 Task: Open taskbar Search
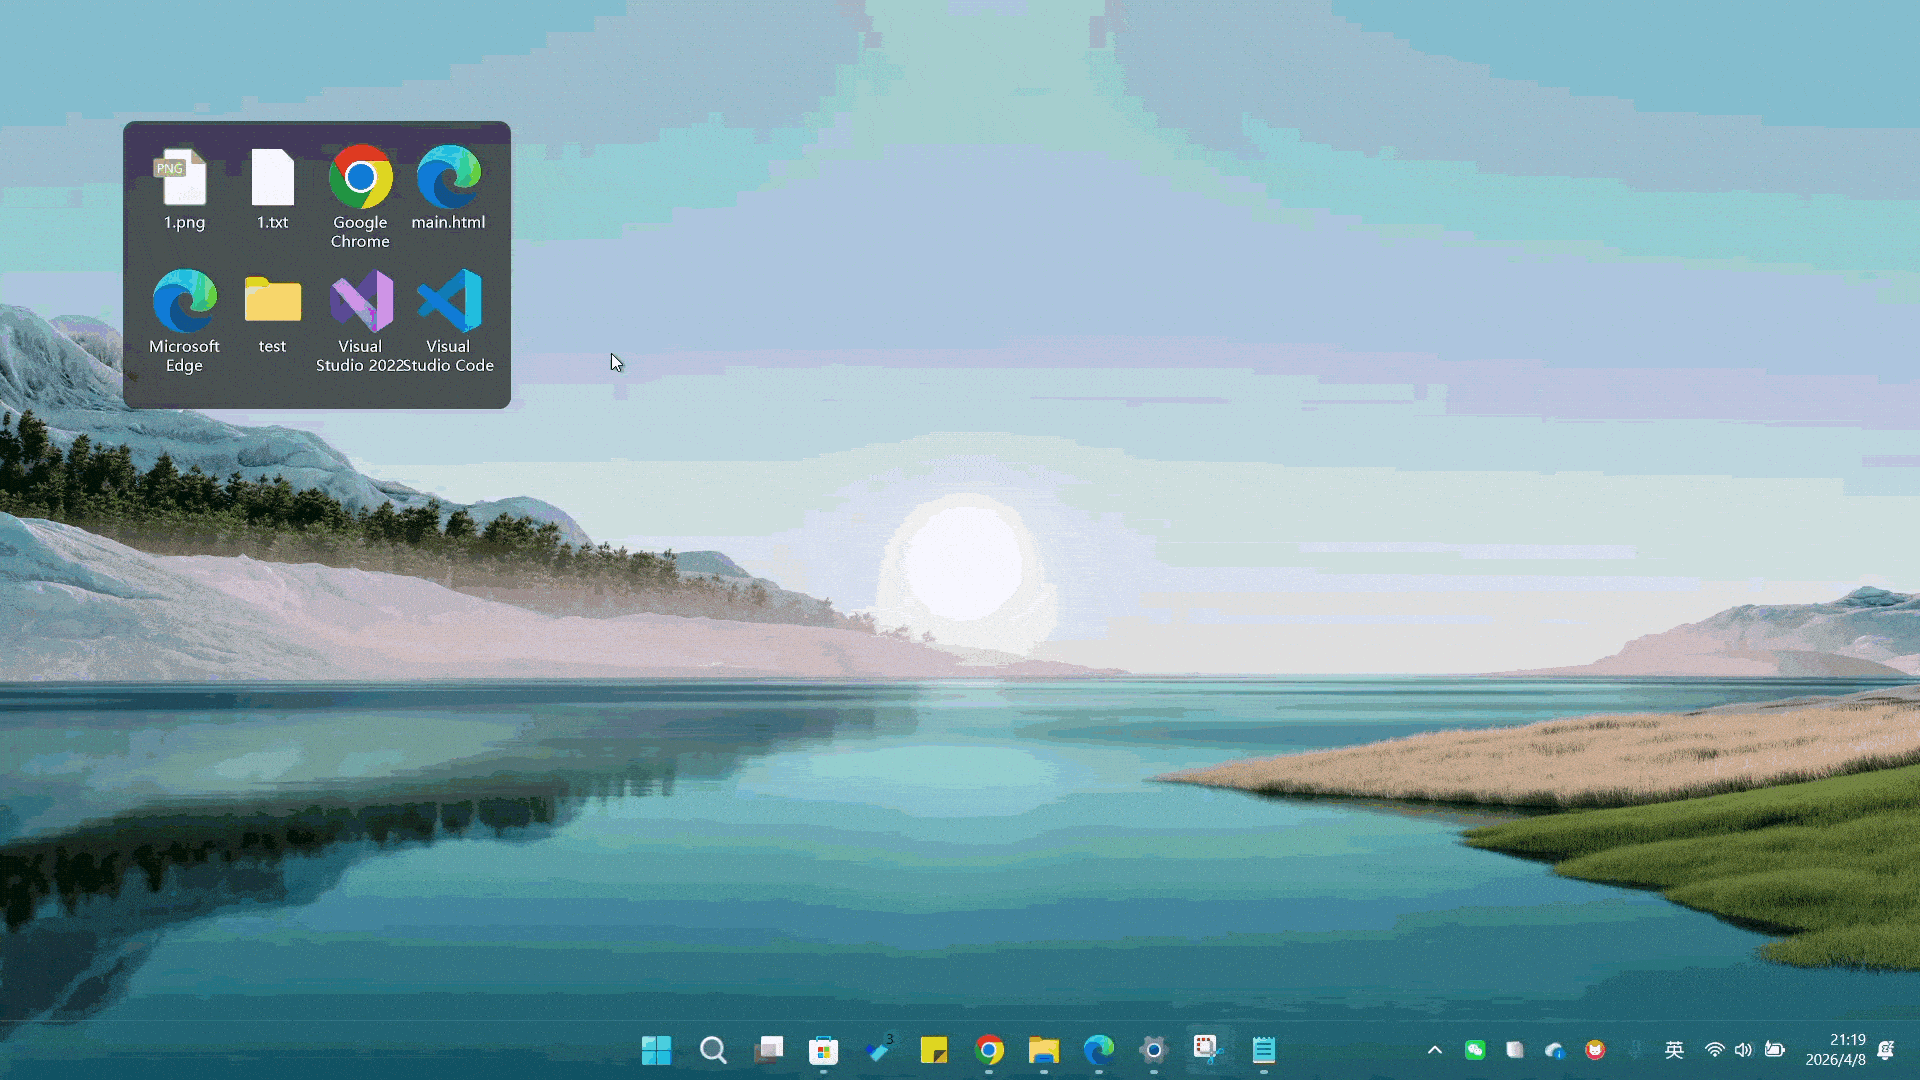click(713, 1050)
